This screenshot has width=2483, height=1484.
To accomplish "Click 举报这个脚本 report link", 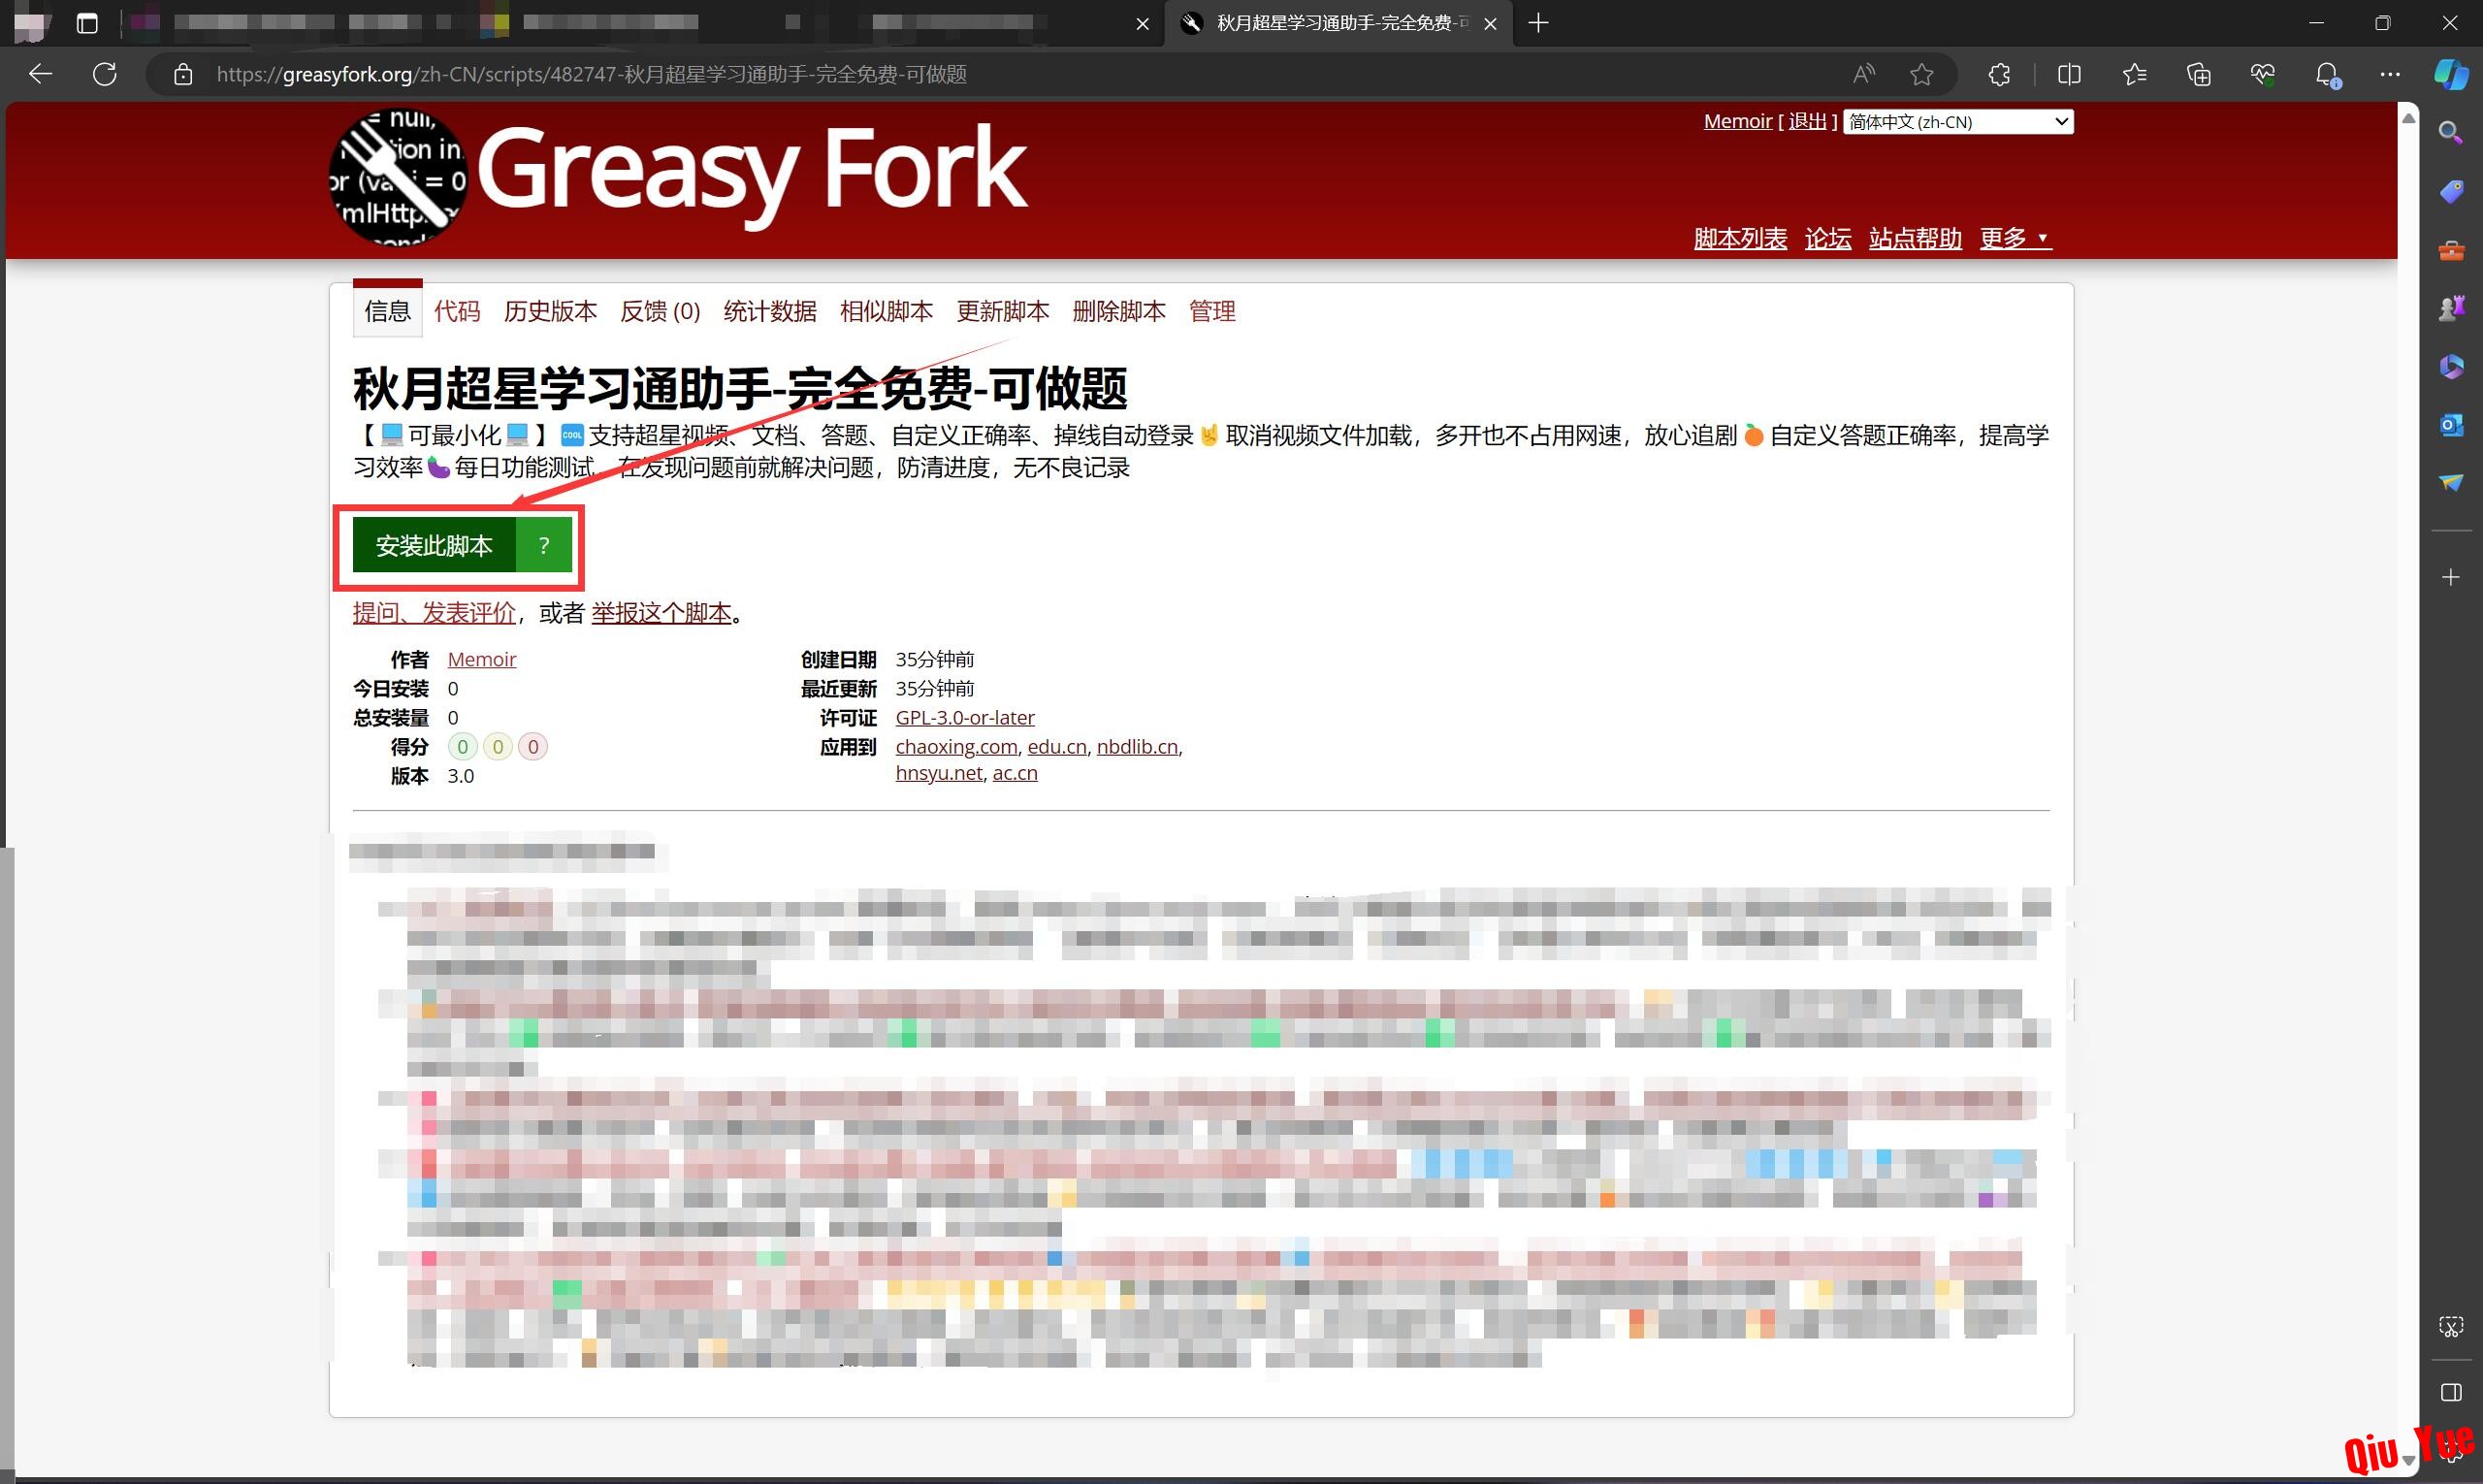I will point(662,613).
